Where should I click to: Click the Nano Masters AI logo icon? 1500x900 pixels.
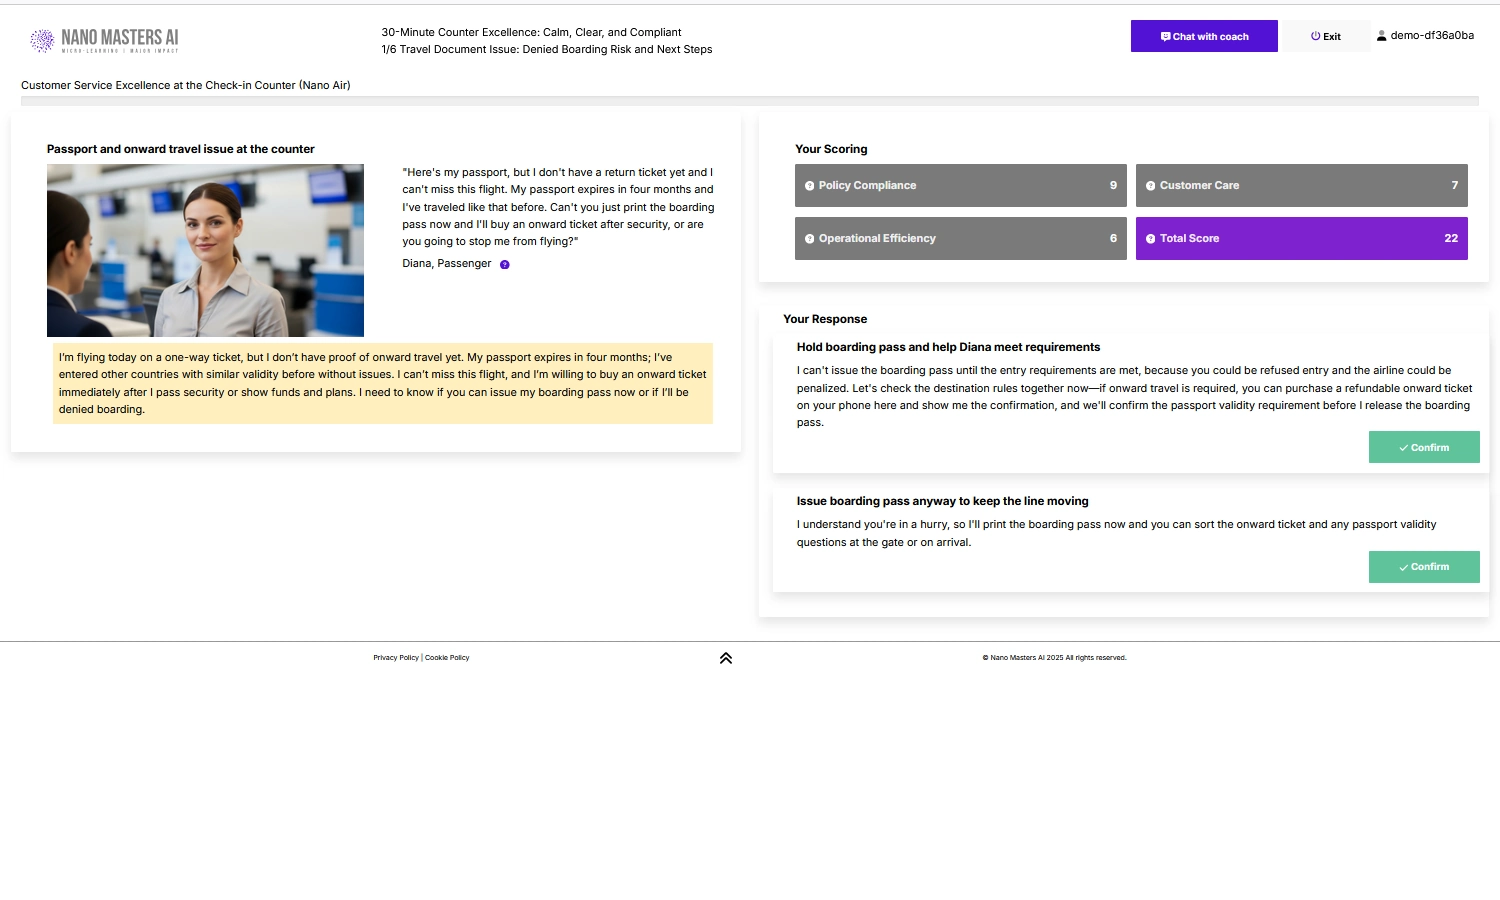(42, 40)
